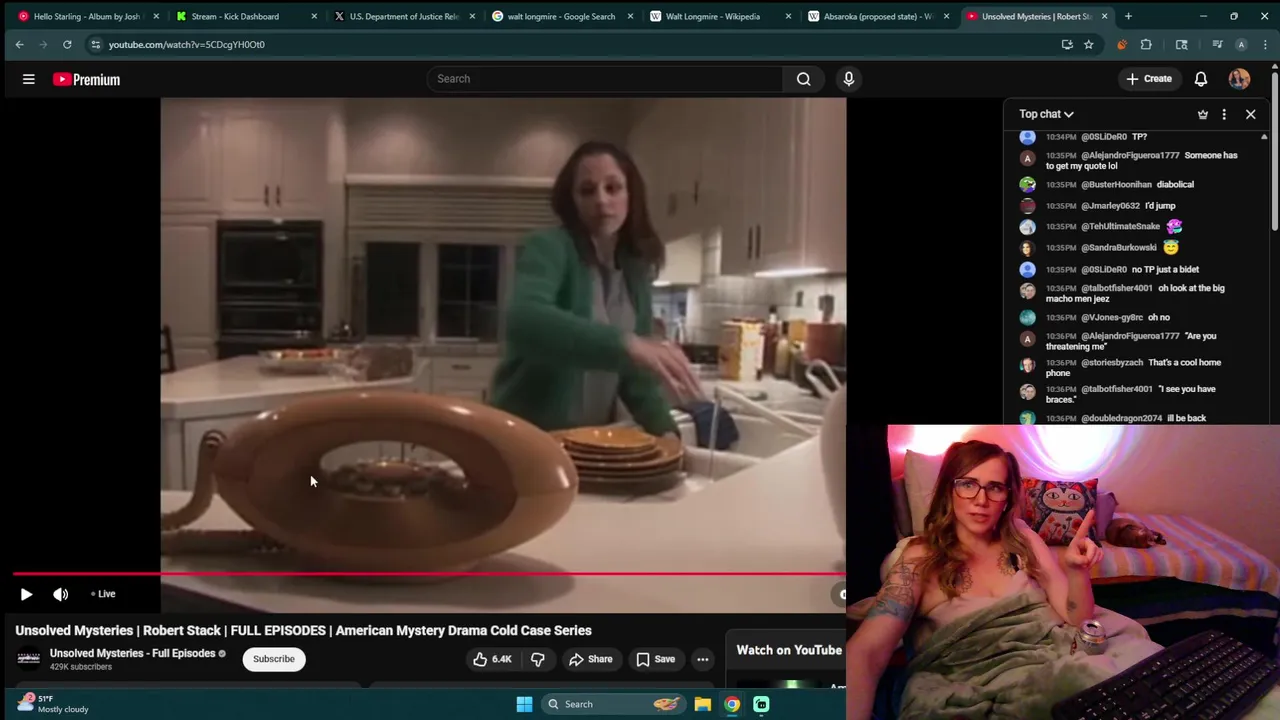Viewport: 1280px width, 720px height.
Task: Open more actions ellipsis under video
Action: tap(703, 659)
